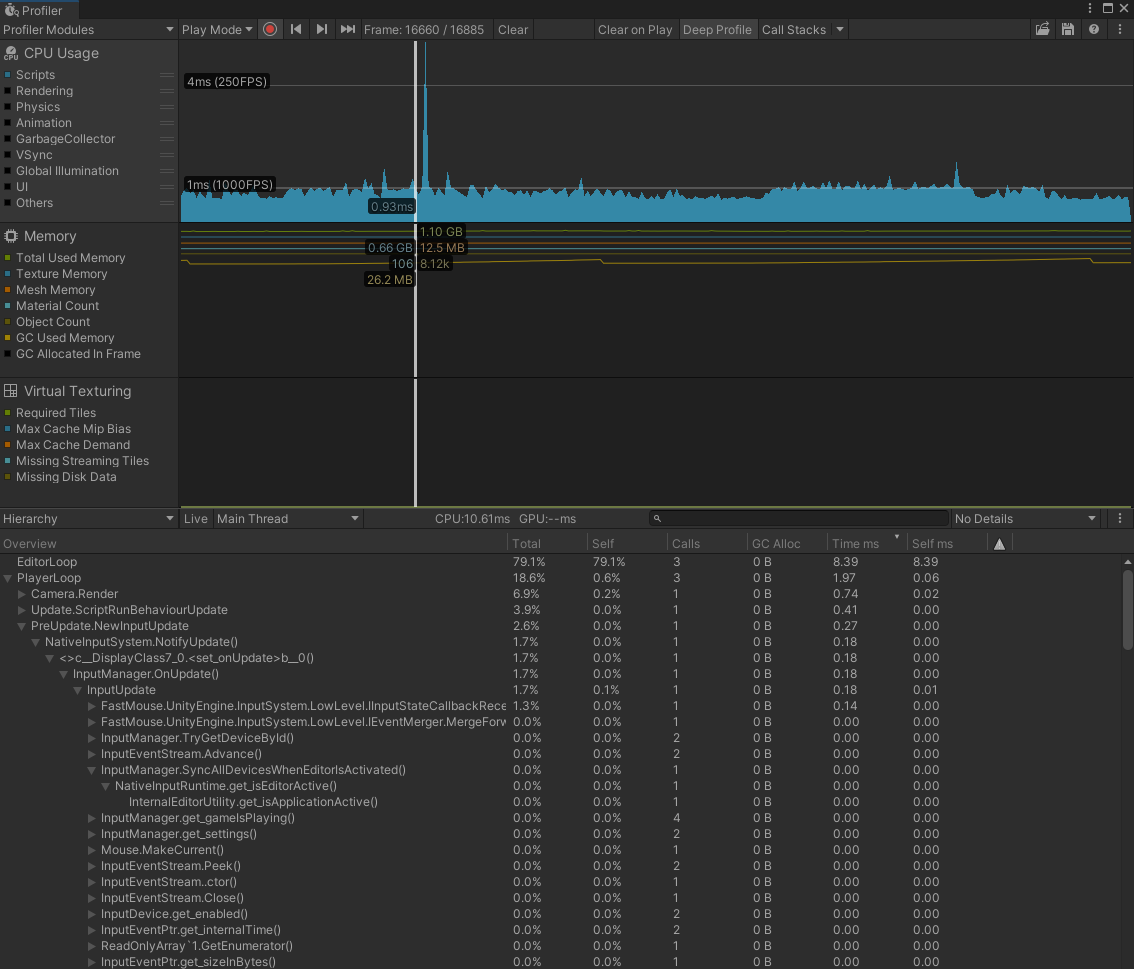Viewport: 1134px width, 969px height.
Task: Open the profiler window overflow menu
Action: (1119, 29)
